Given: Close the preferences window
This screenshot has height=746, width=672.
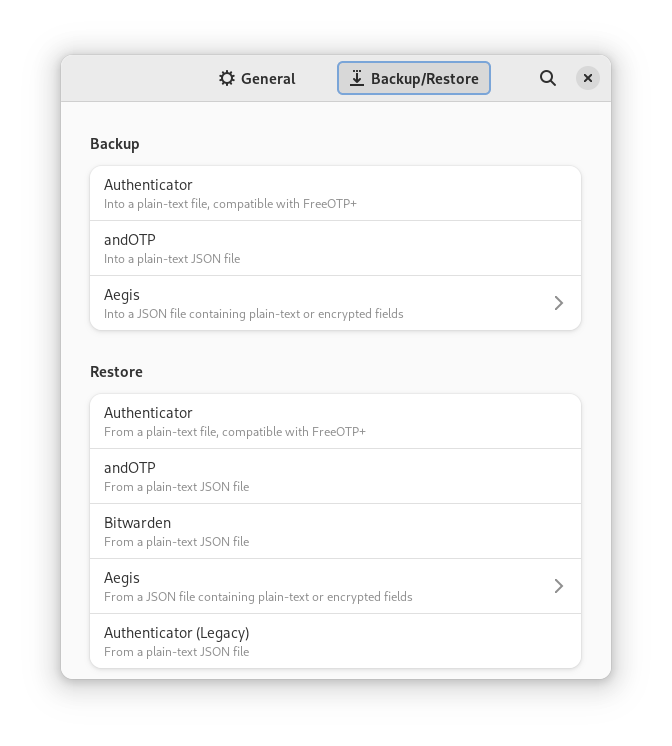Looking at the screenshot, I should [588, 78].
